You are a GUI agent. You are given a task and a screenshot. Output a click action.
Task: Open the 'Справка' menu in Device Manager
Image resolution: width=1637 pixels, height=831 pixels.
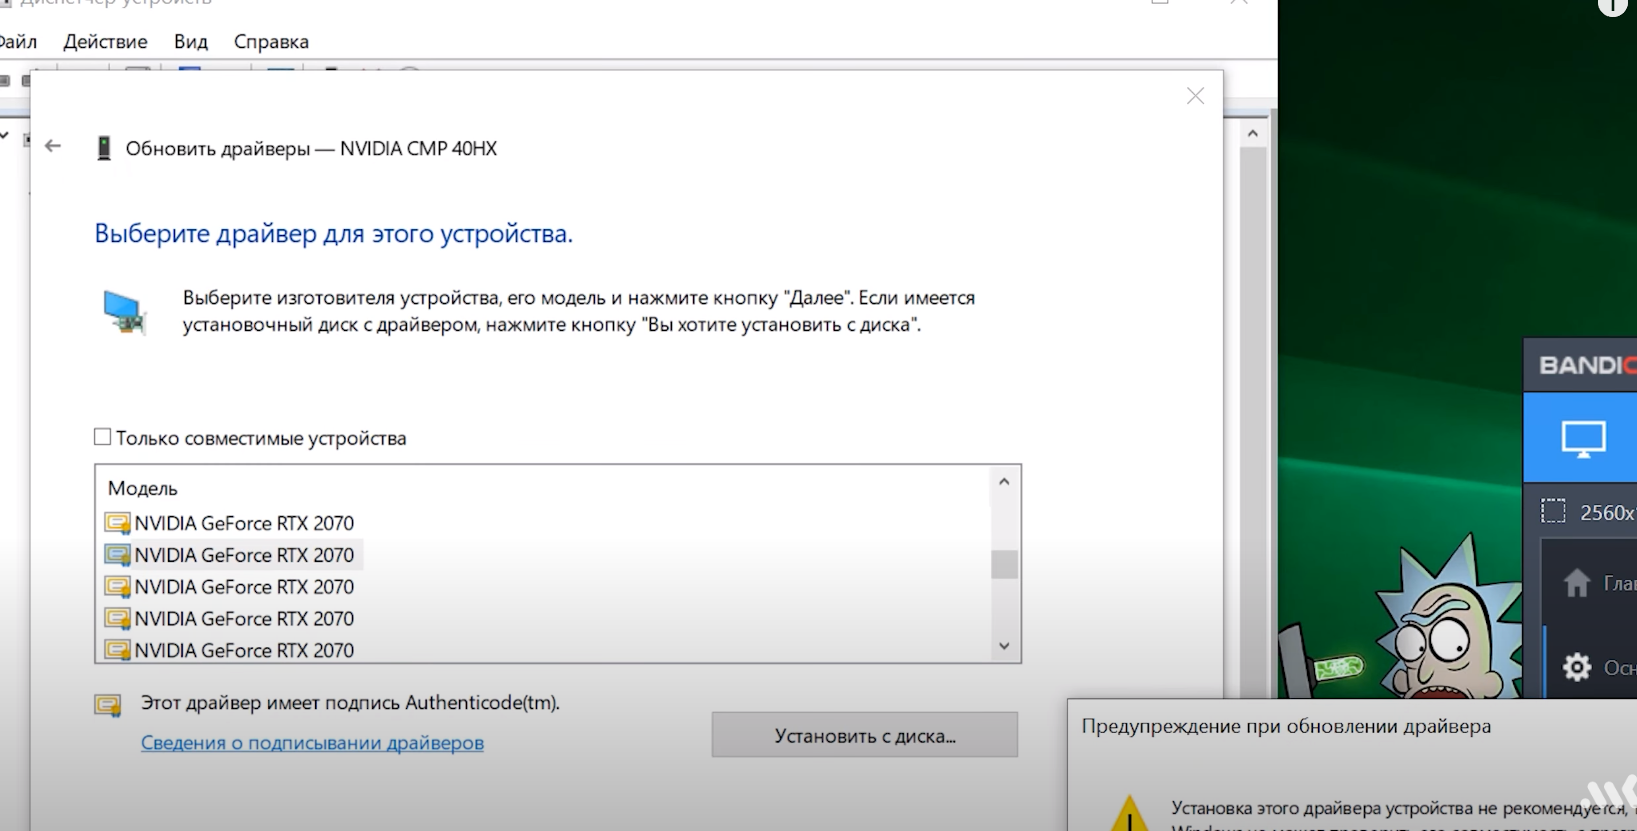[x=271, y=42]
